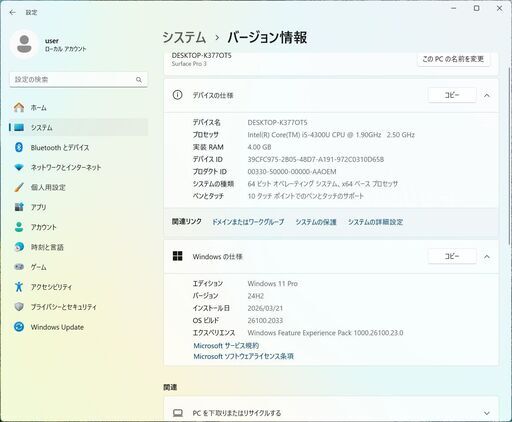The width and height of the screenshot is (512, 422).
Task: Click the search magnifier icon
Action: (139, 80)
